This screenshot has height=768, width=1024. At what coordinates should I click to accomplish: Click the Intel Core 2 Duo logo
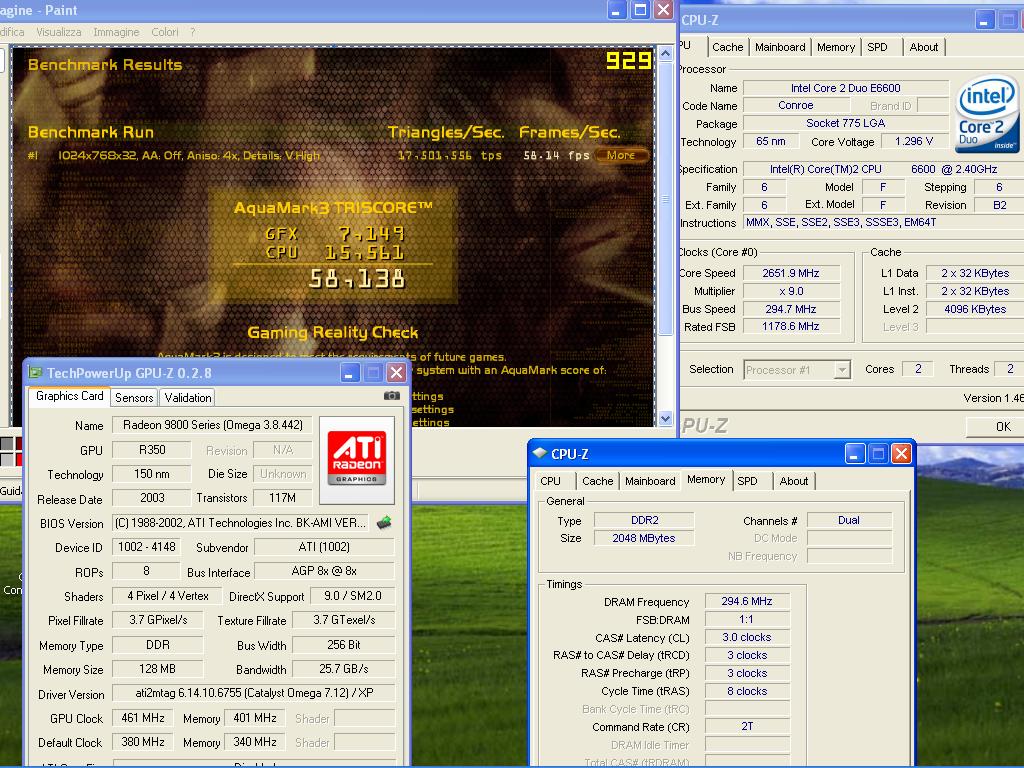coord(986,115)
